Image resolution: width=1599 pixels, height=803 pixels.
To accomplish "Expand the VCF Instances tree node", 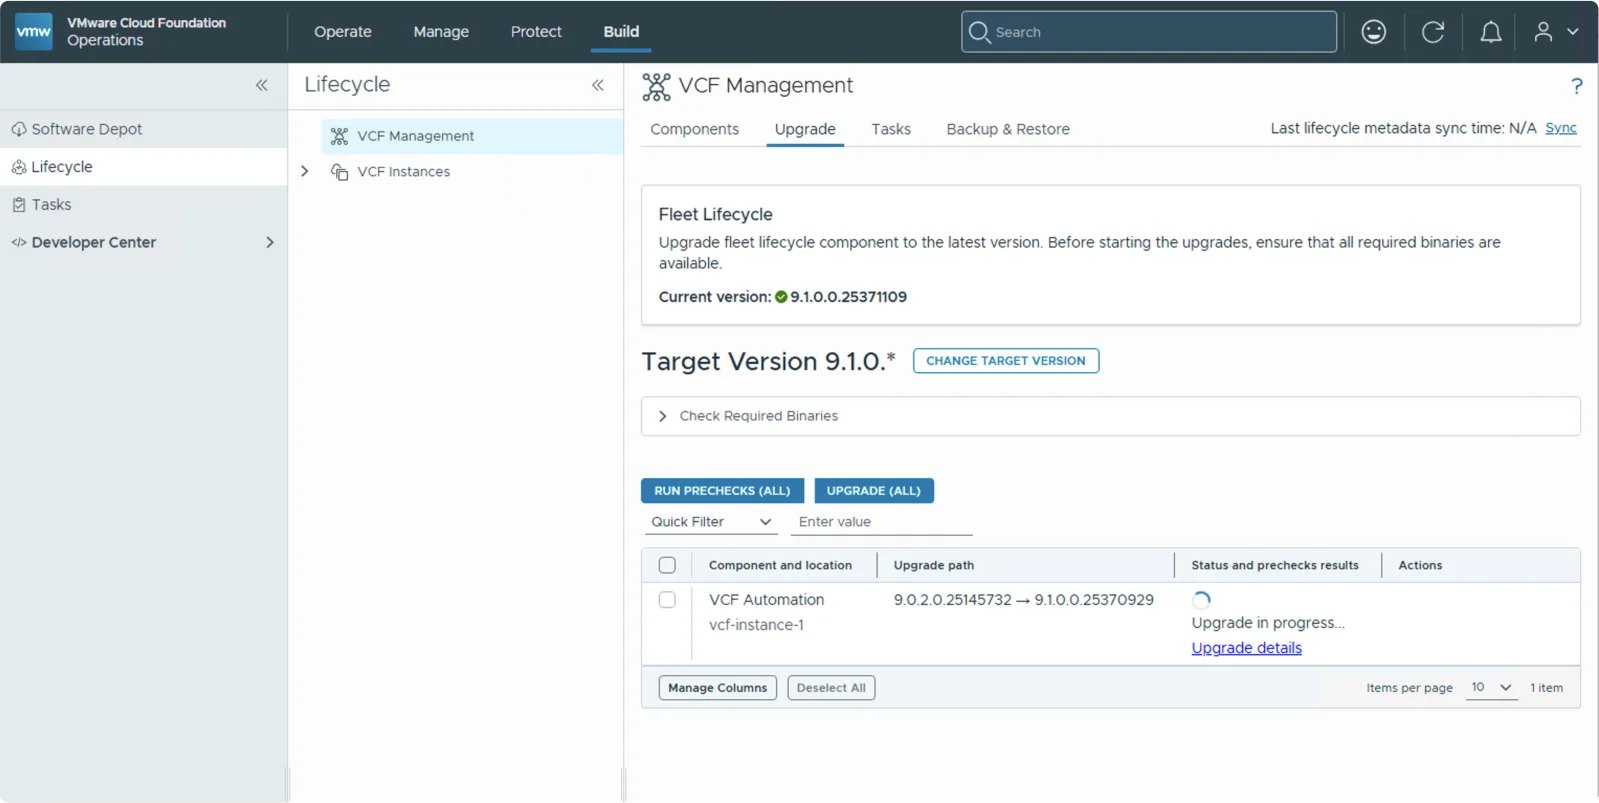I will (x=305, y=172).
